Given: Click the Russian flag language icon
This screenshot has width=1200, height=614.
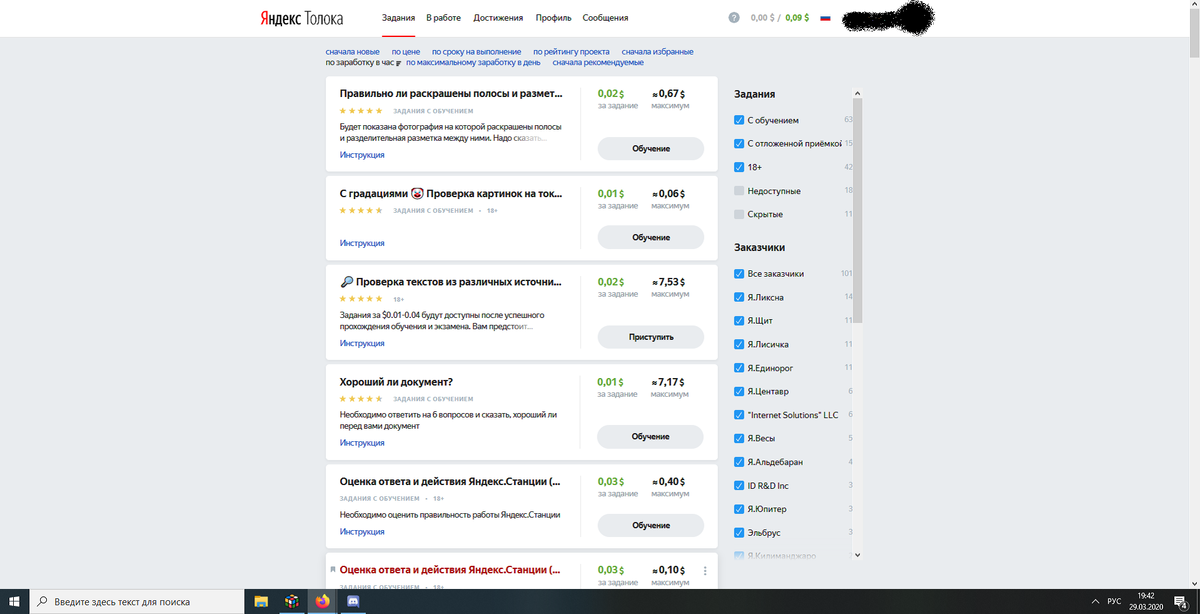Looking at the screenshot, I should tap(825, 18).
